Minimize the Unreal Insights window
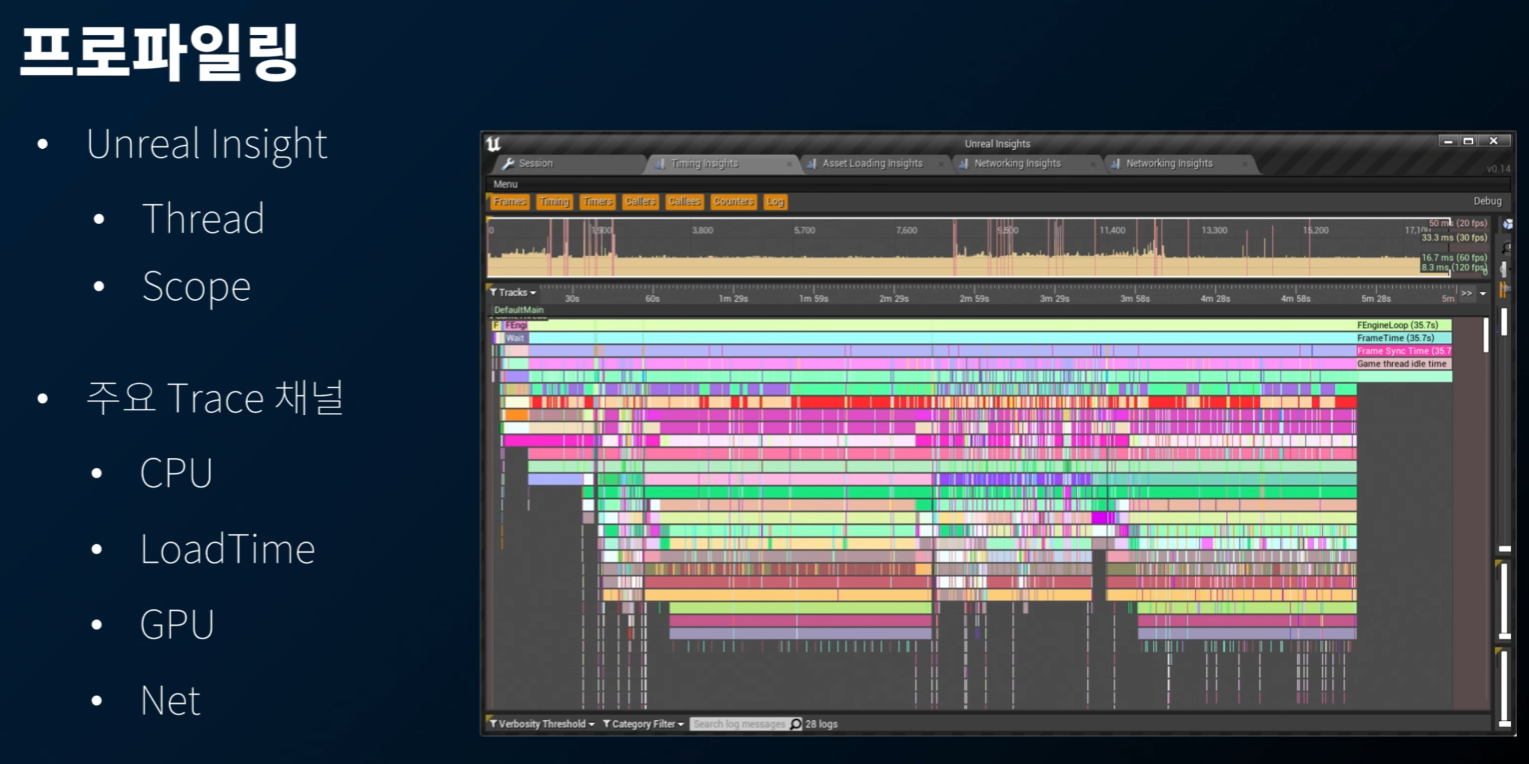 coord(1449,141)
